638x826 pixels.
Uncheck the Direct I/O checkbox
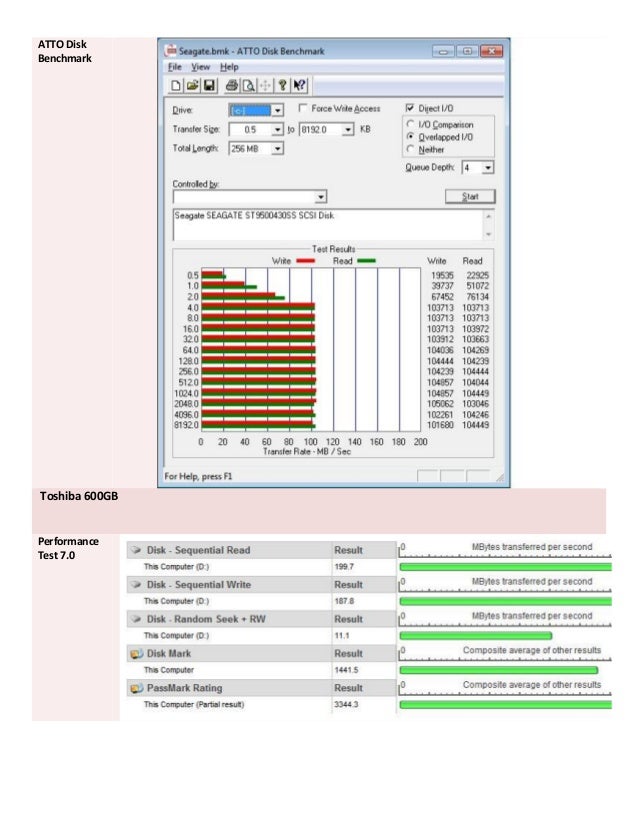(410, 108)
